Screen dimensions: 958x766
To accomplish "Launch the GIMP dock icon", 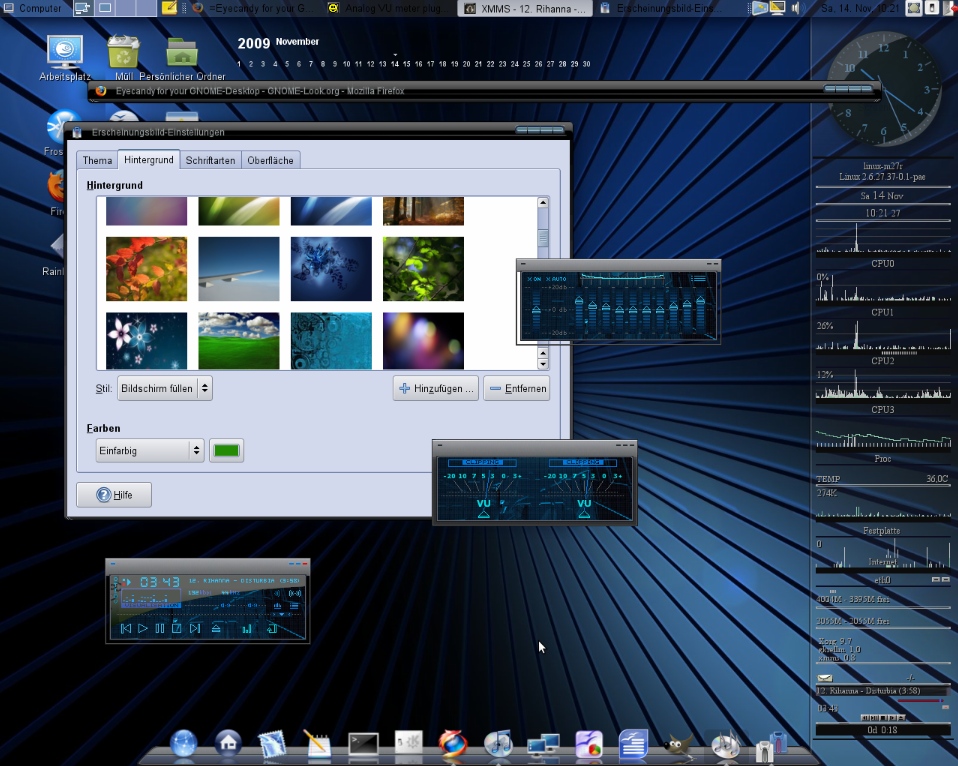I will point(678,745).
